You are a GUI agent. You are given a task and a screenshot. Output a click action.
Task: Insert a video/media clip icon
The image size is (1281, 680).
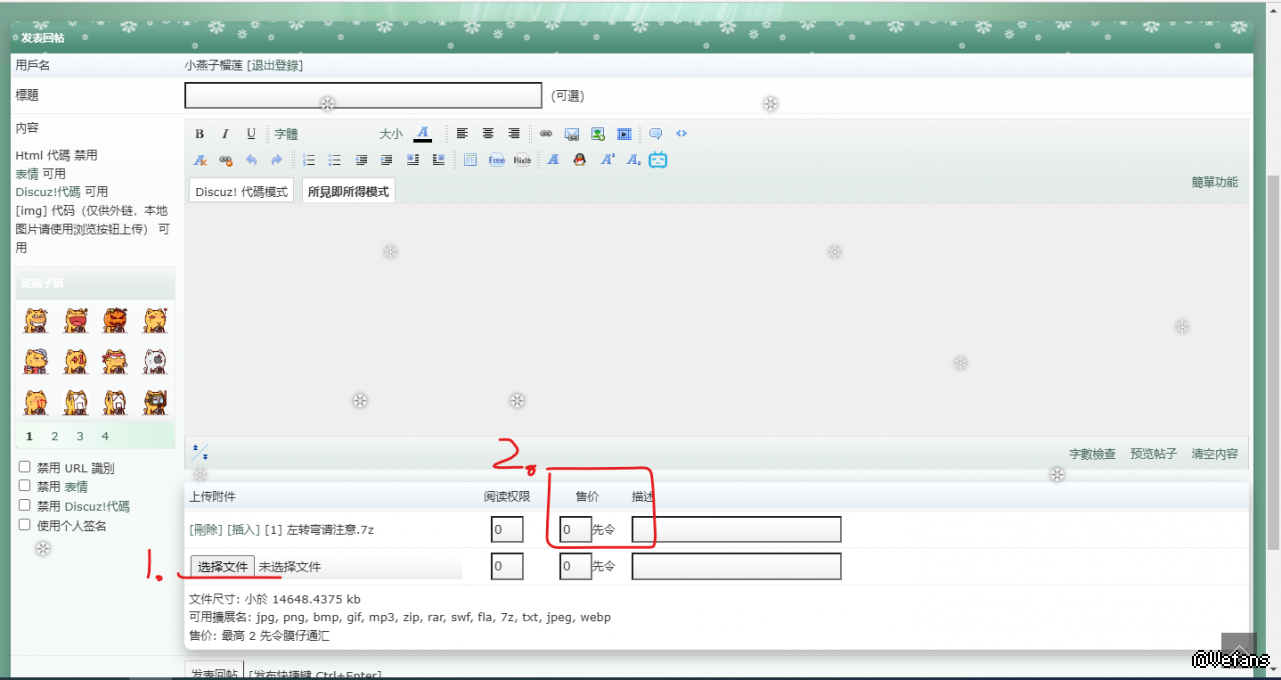point(624,134)
